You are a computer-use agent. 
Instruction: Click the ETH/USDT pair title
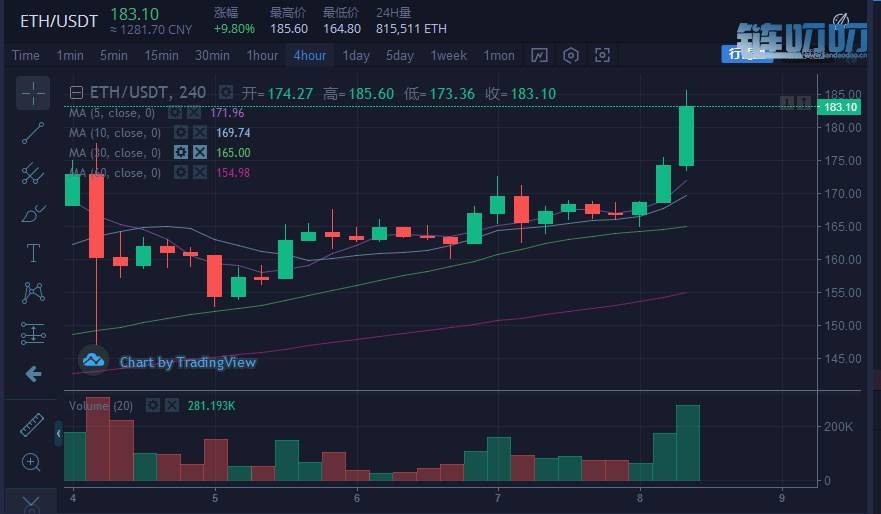pos(58,21)
